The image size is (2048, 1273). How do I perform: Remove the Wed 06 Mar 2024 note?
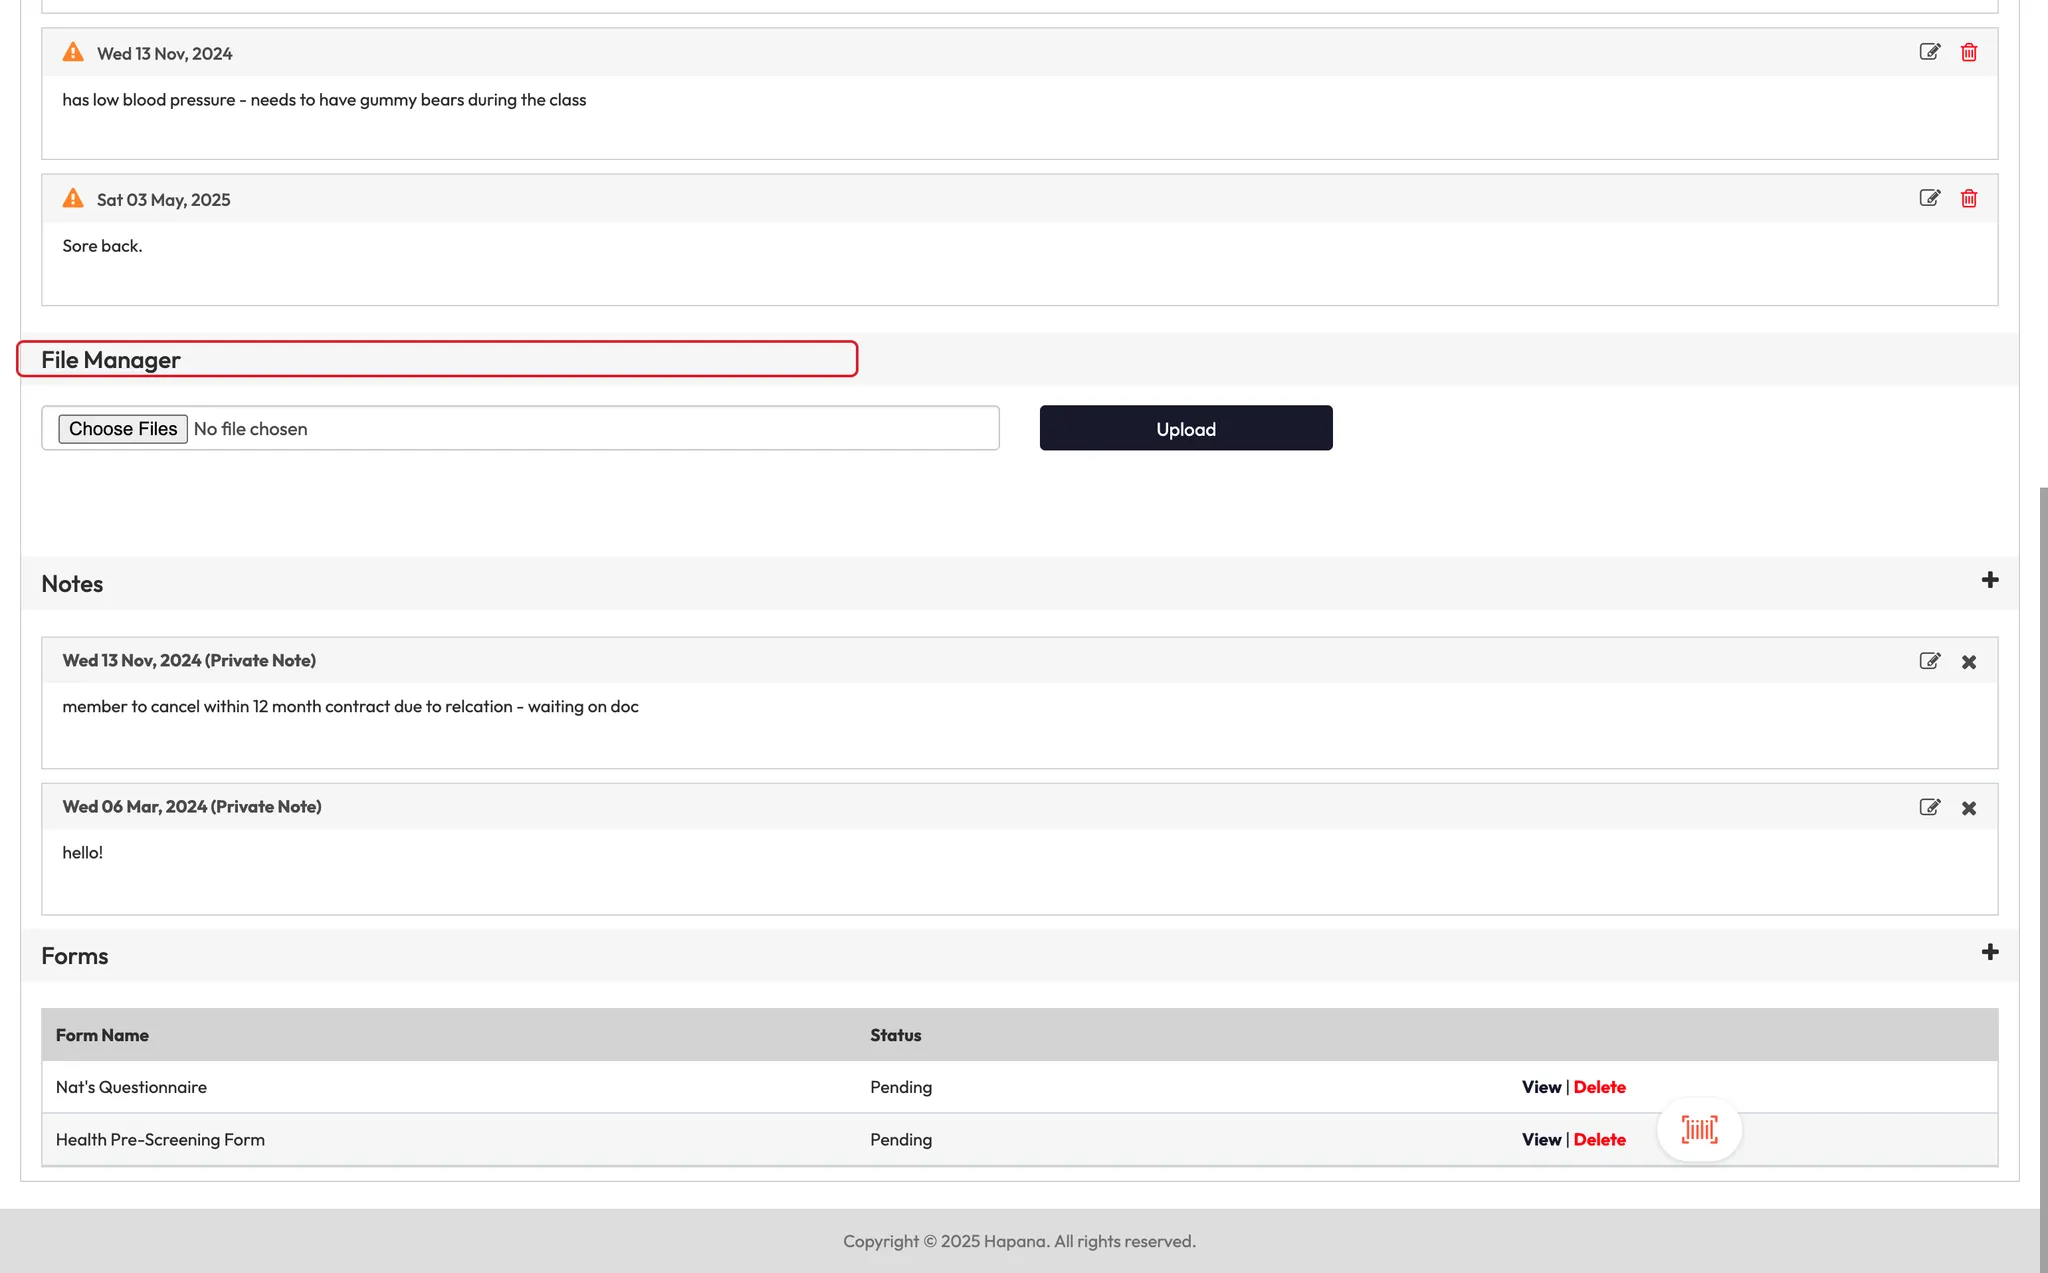click(x=1968, y=808)
